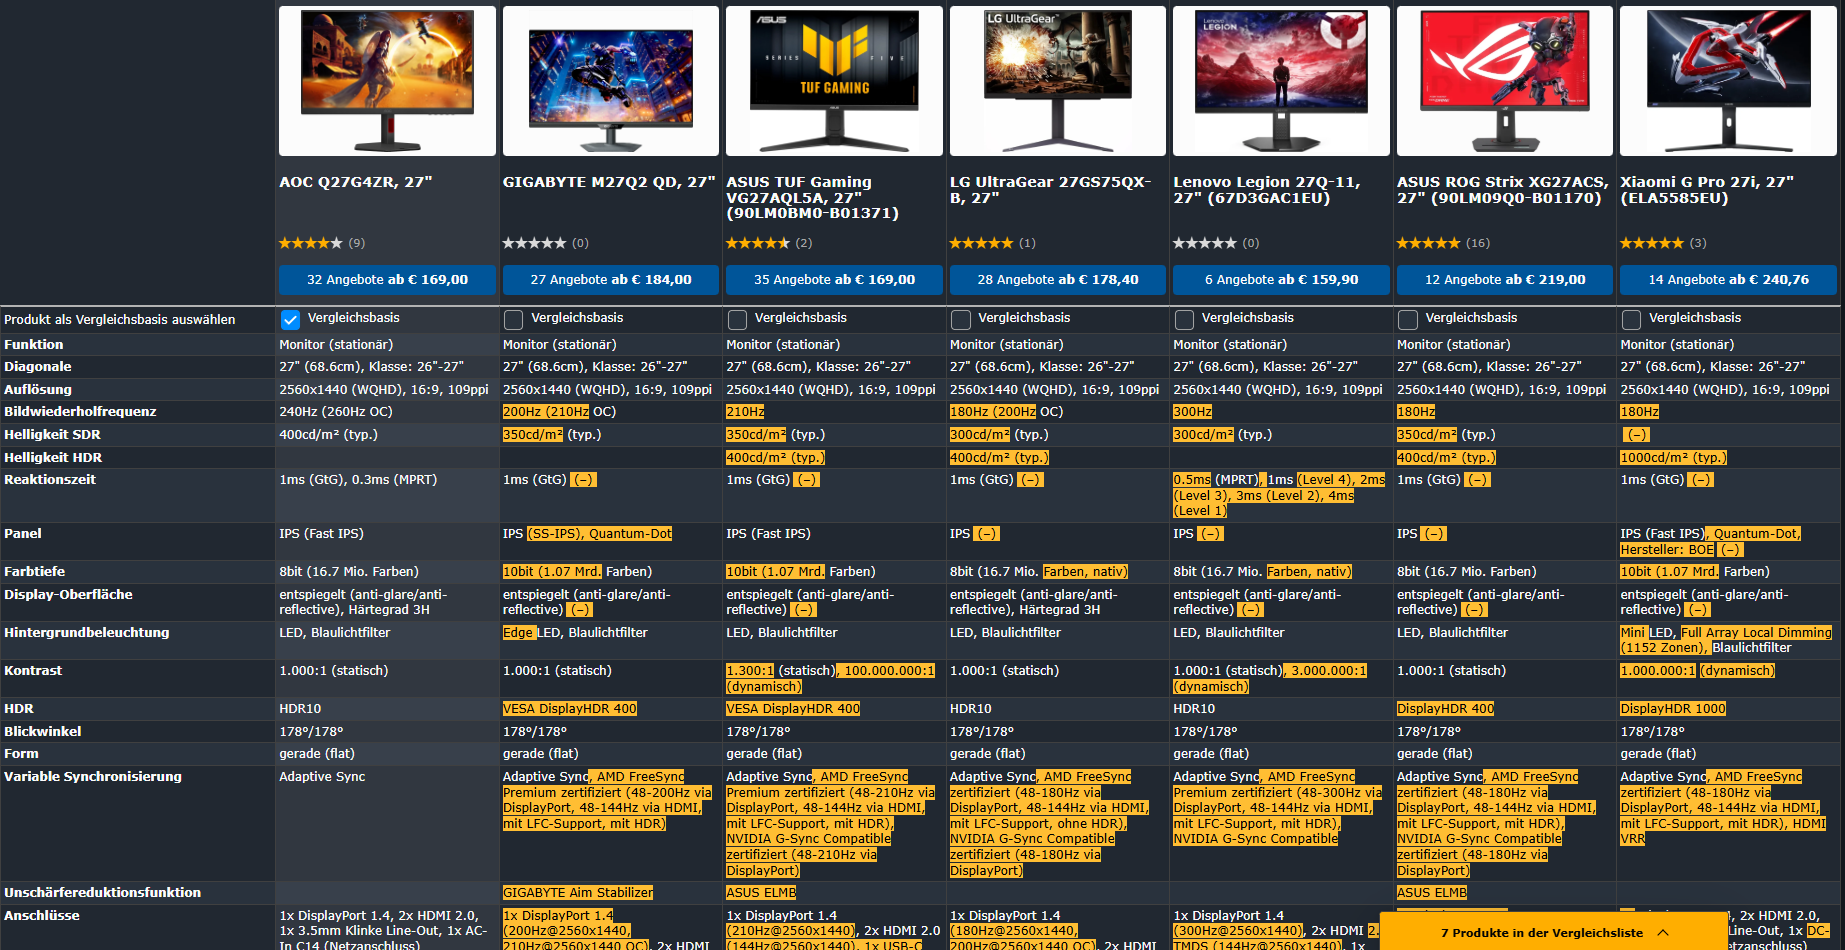Click AOC's 240Hz (260Hz OC) value

[x=336, y=411]
